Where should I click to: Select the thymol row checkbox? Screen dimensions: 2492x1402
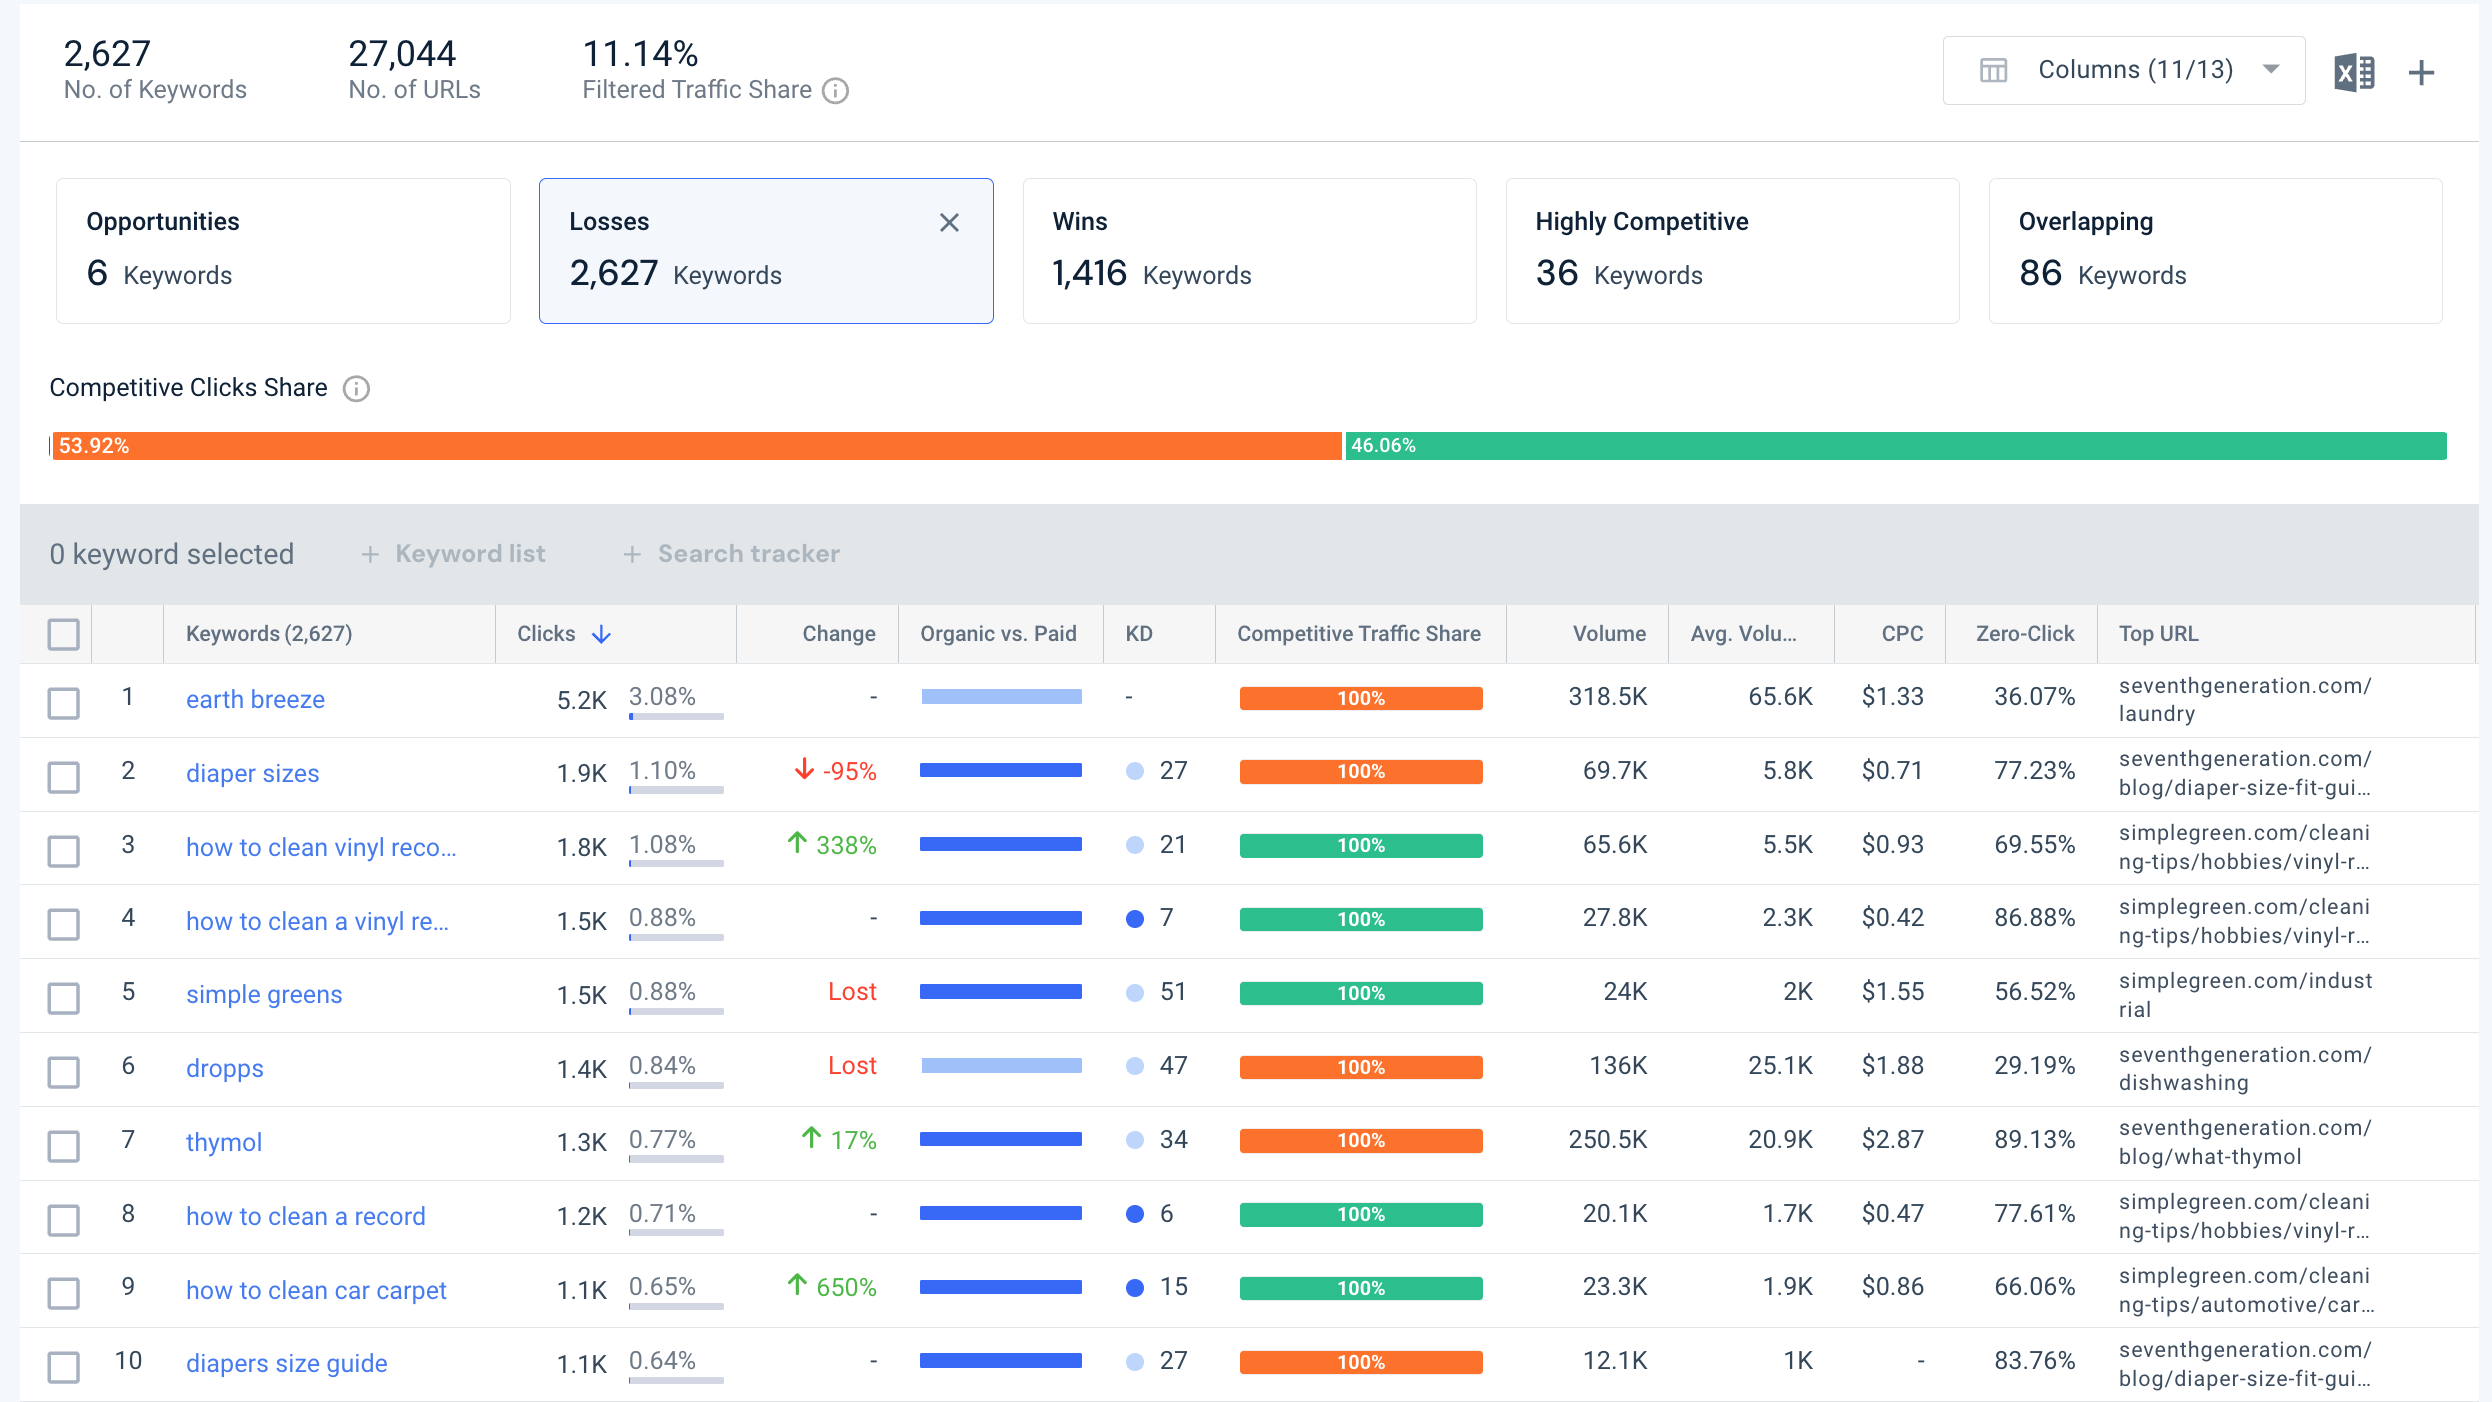click(64, 1145)
